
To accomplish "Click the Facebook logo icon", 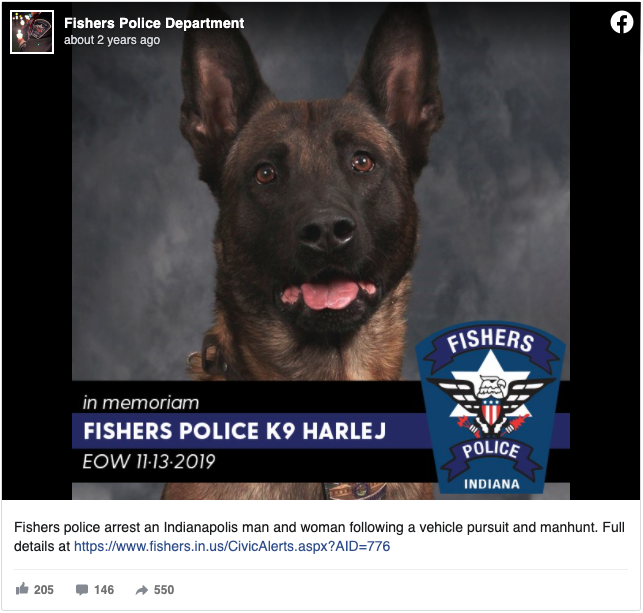I will coord(621,22).
